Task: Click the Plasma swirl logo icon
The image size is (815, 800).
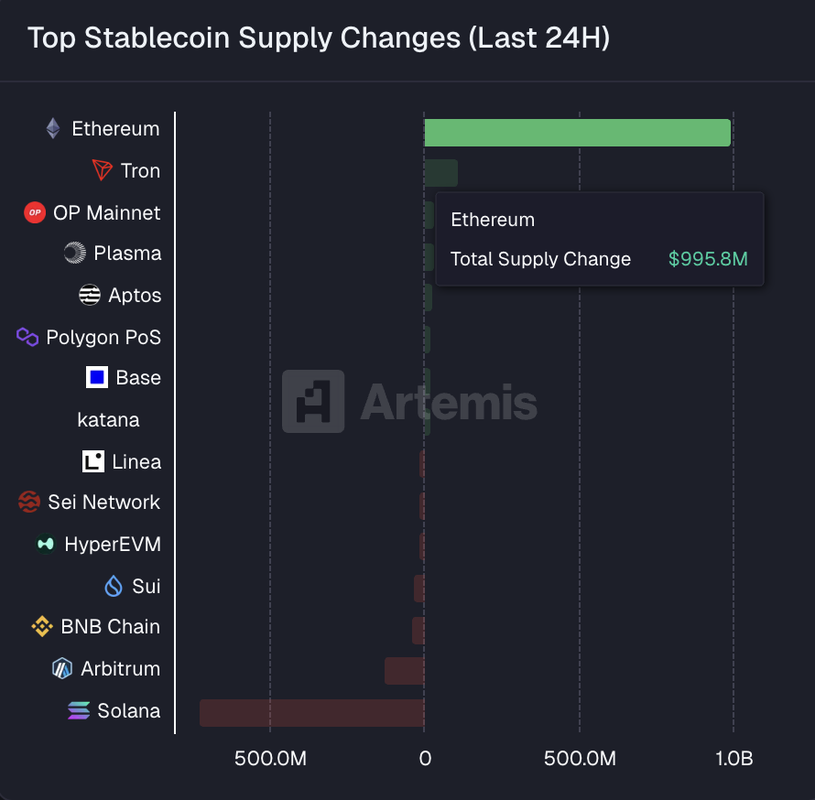Action: tap(75, 253)
